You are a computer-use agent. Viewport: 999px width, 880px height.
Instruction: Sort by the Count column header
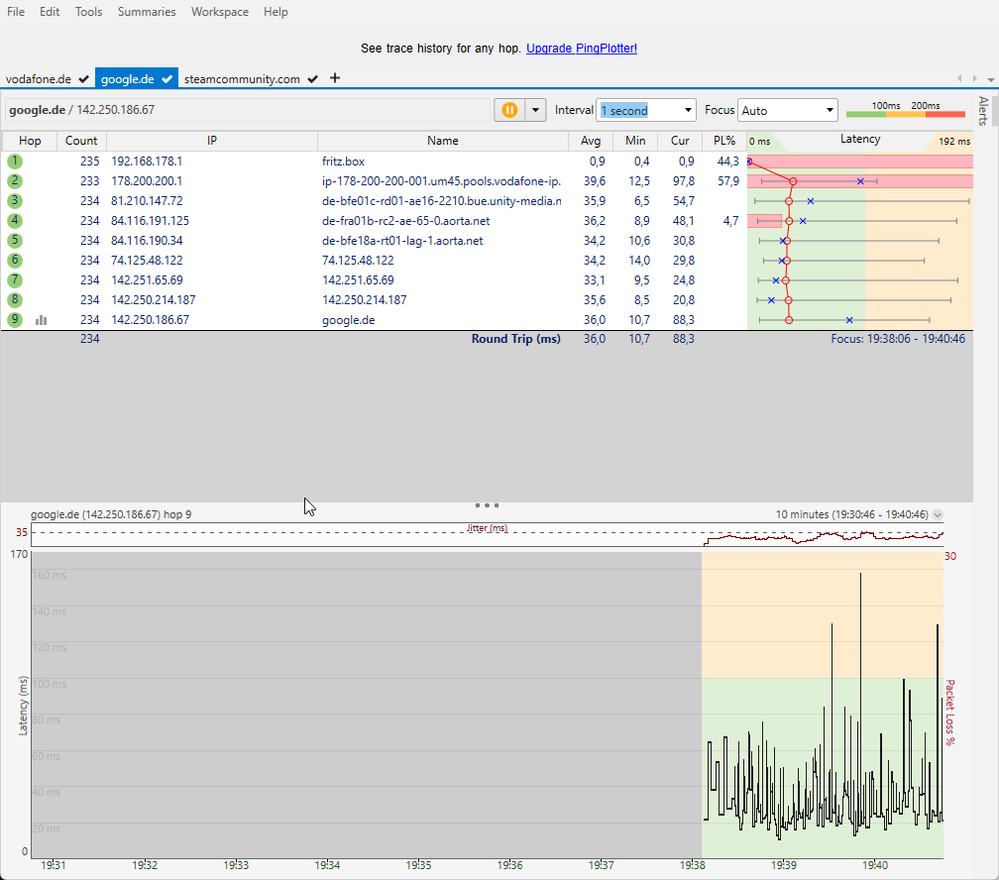click(81, 141)
